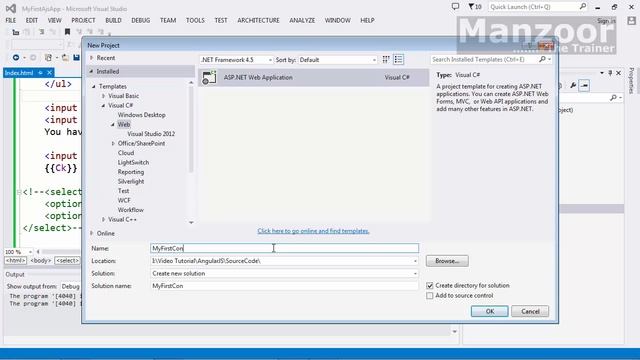This screenshot has width=640, height=360.
Task: Open the PROJECT menu
Action: tap(83, 20)
